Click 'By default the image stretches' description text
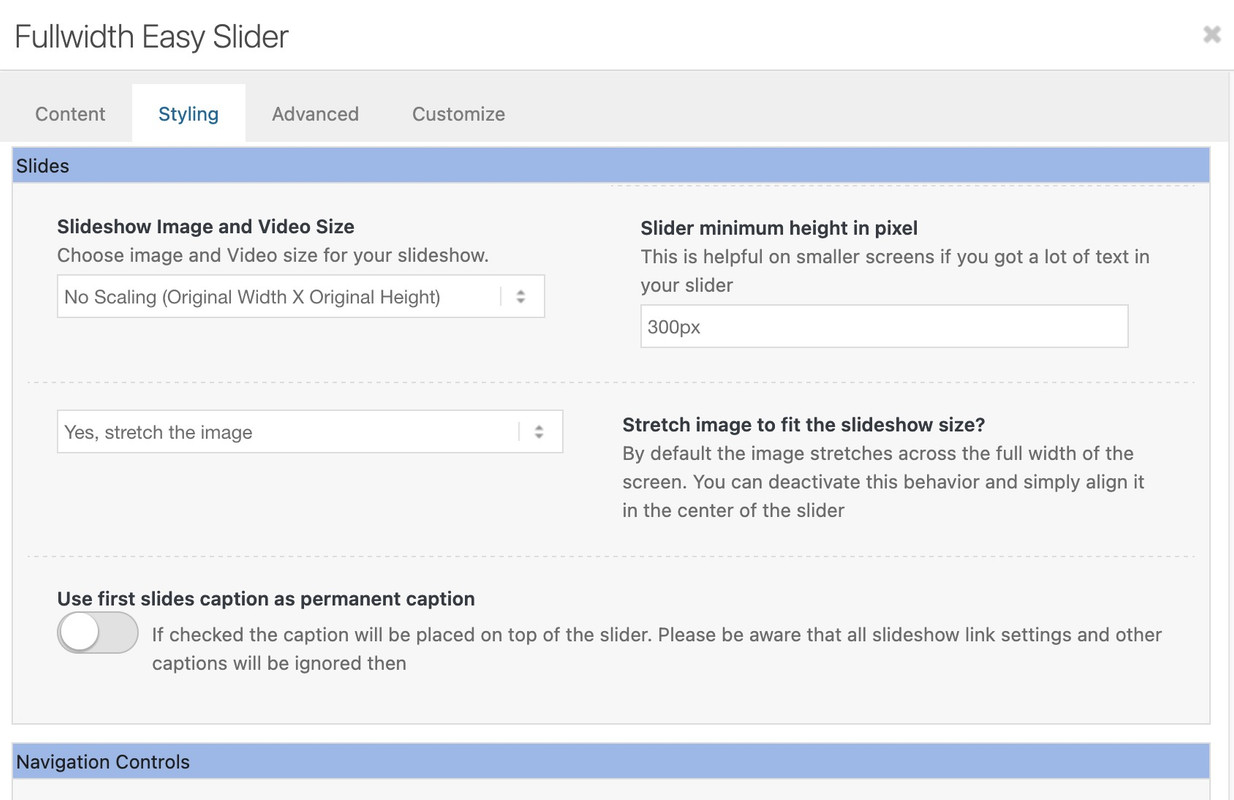This screenshot has height=800, width=1234. tap(883, 482)
